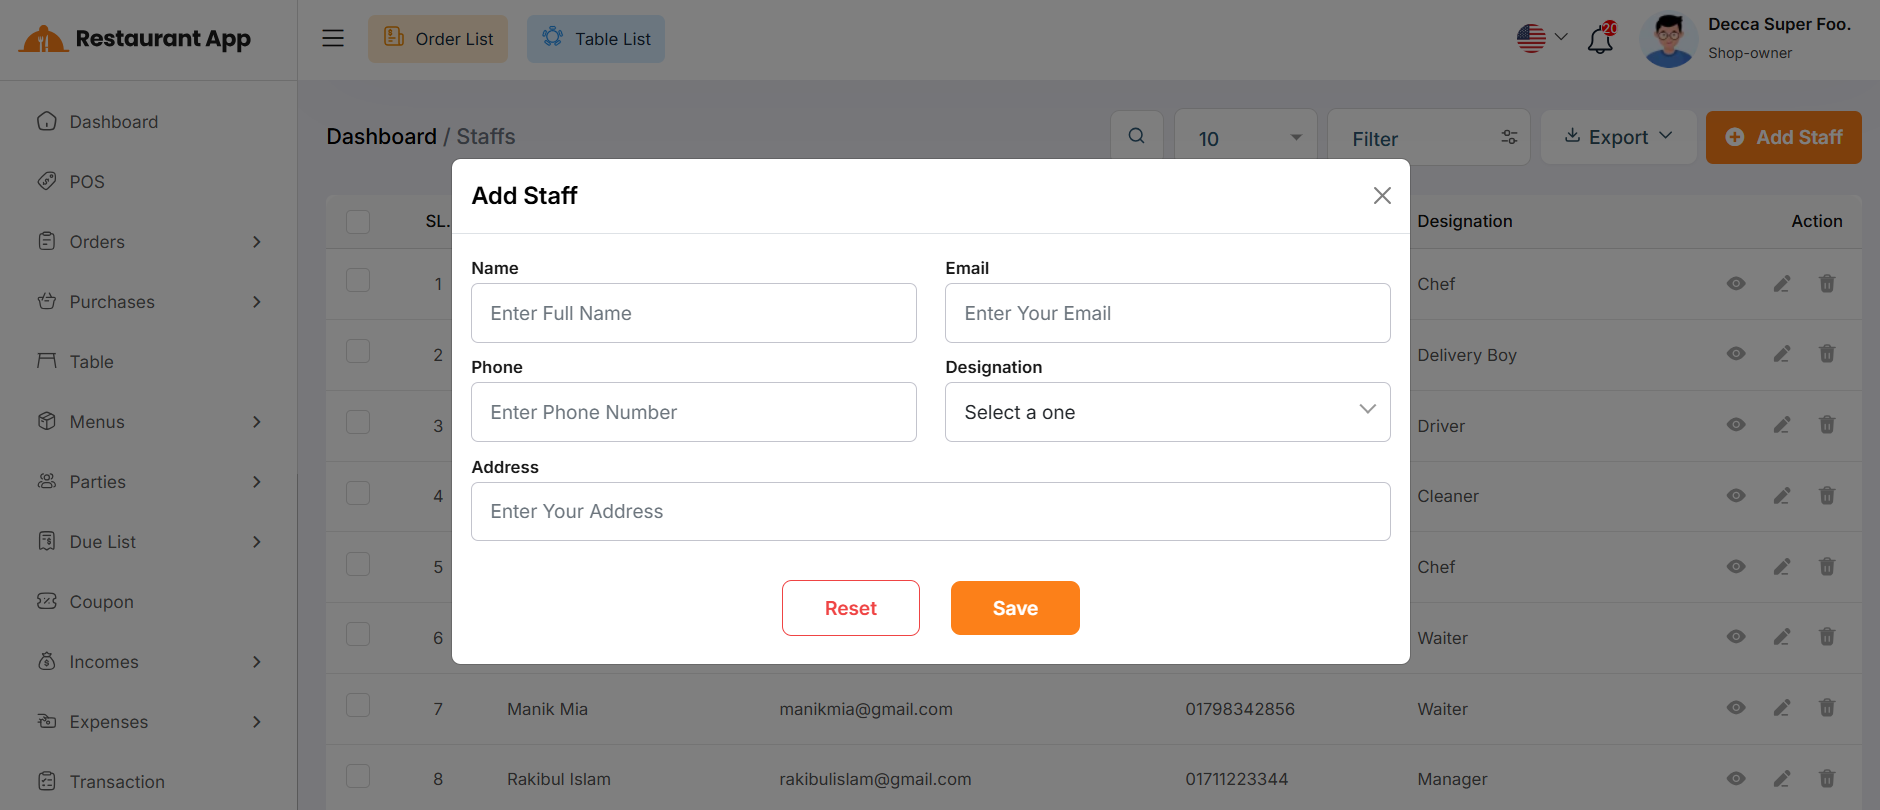
Task: Open the Designation dropdown
Action: click(1167, 412)
